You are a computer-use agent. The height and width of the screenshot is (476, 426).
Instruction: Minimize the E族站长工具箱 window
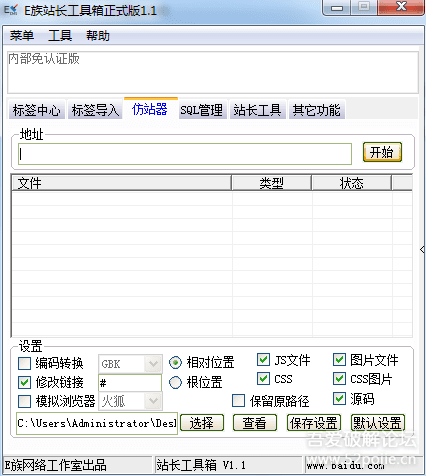[337, 7]
